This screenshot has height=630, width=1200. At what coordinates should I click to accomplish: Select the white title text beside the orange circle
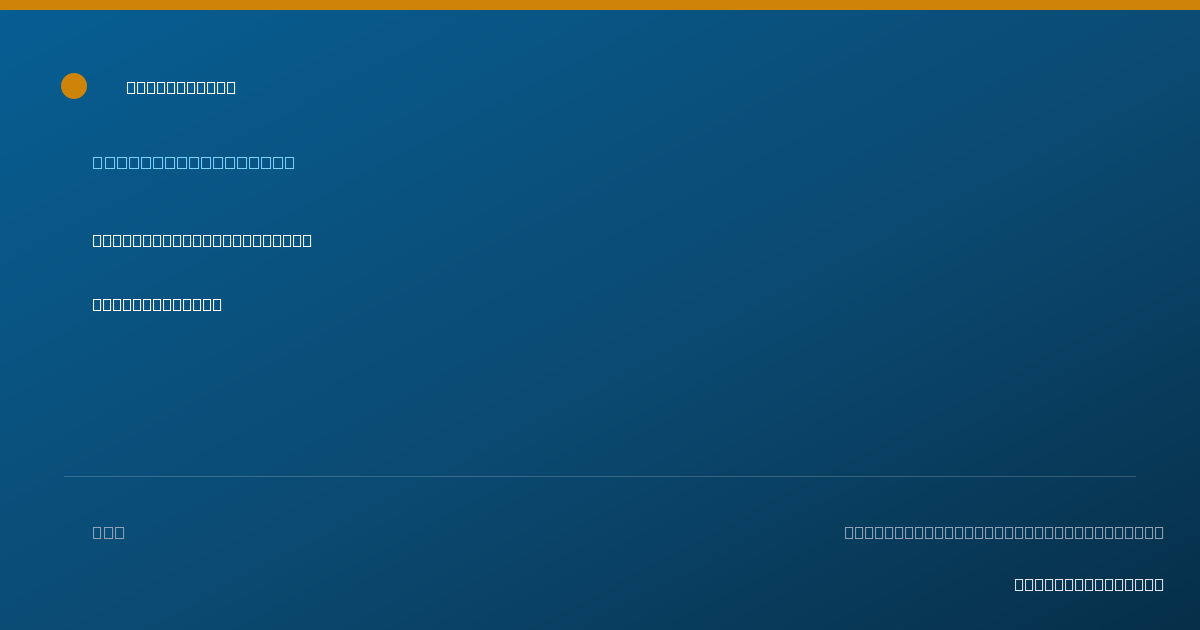click(181, 87)
